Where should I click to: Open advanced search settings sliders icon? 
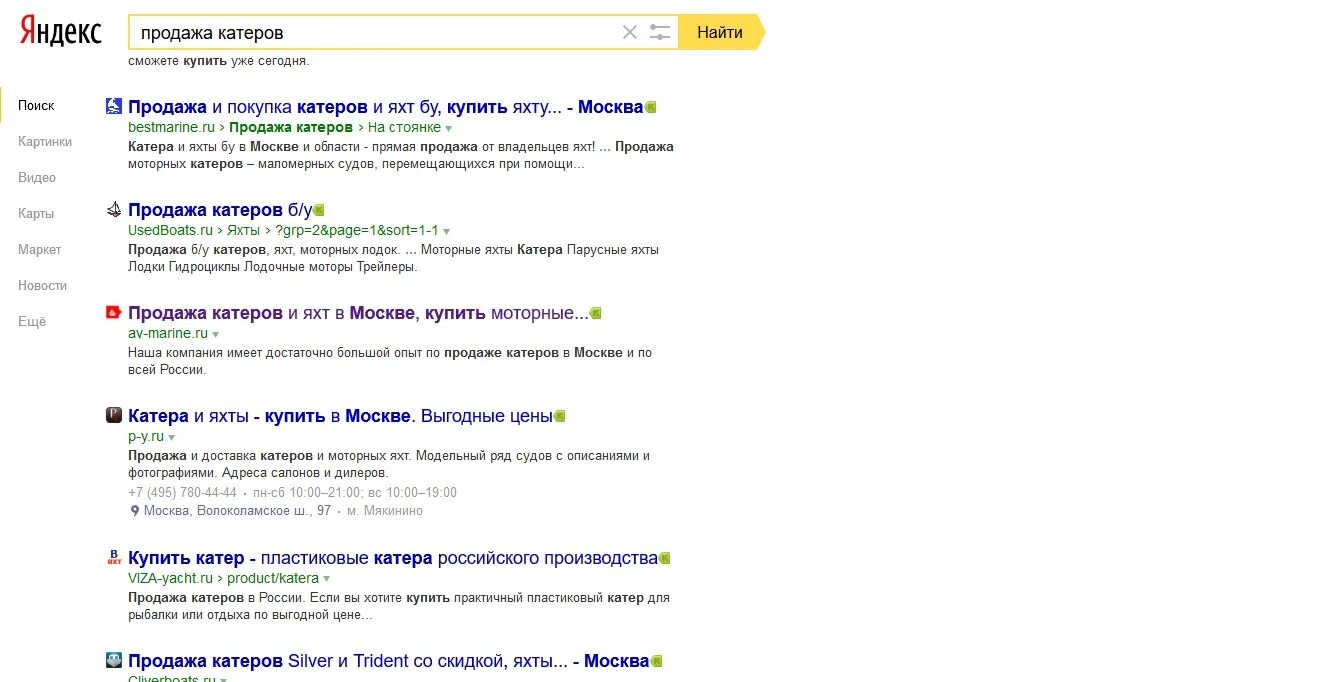[660, 32]
